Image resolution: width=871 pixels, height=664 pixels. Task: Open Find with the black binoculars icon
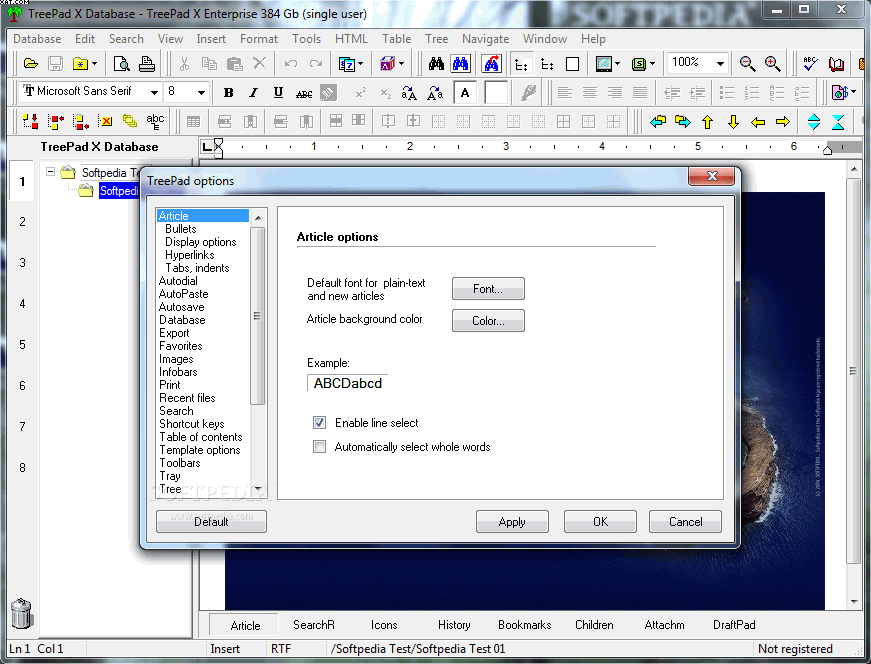[x=436, y=64]
